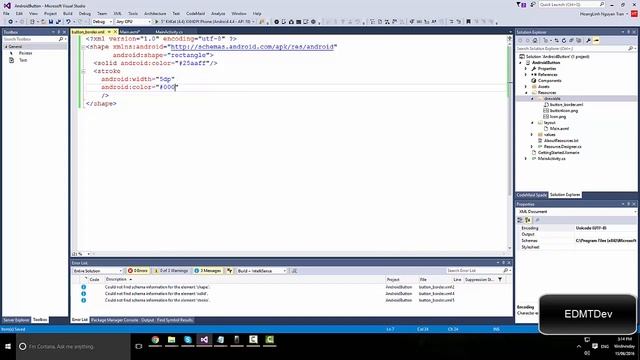Click the Windows Start button
The image size is (640, 360).
(x=8, y=347)
